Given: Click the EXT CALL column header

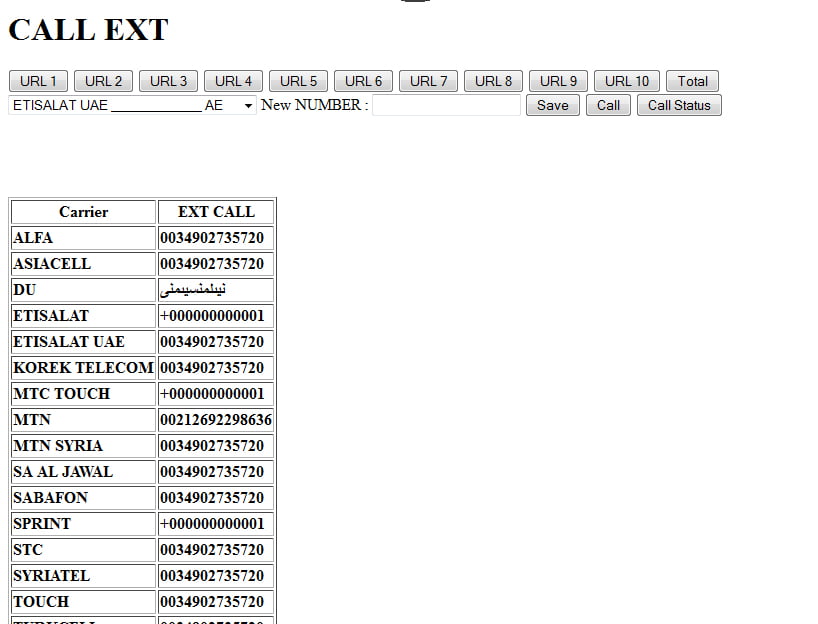Looking at the screenshot, I should point(216,212).
